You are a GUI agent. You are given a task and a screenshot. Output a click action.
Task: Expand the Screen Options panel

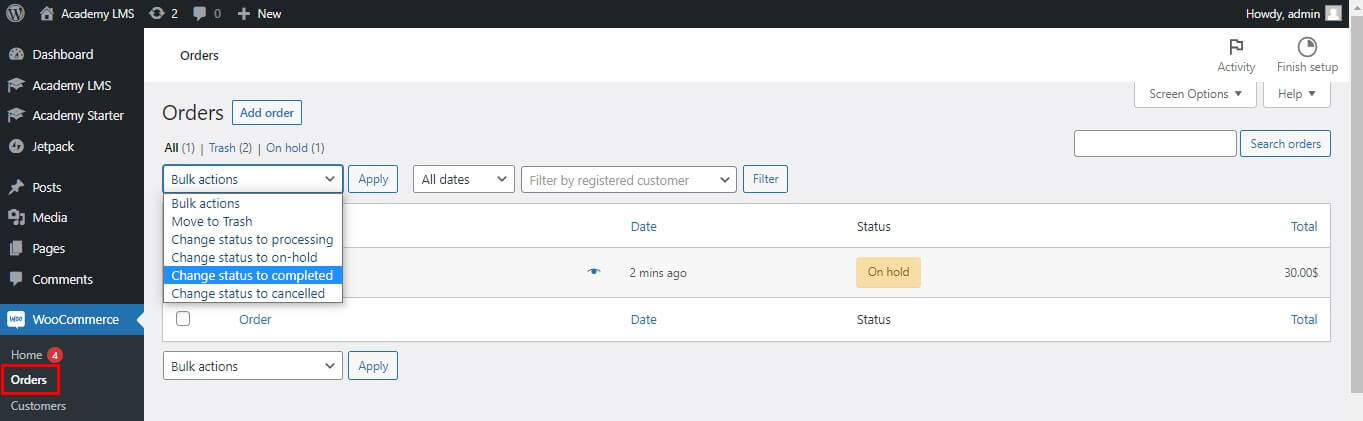[x=1195, y=94]
